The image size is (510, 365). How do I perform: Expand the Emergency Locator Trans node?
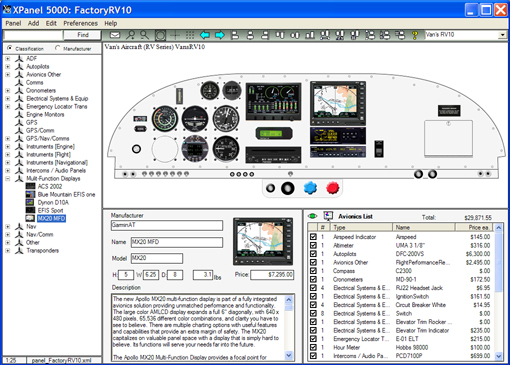point(7,106)
